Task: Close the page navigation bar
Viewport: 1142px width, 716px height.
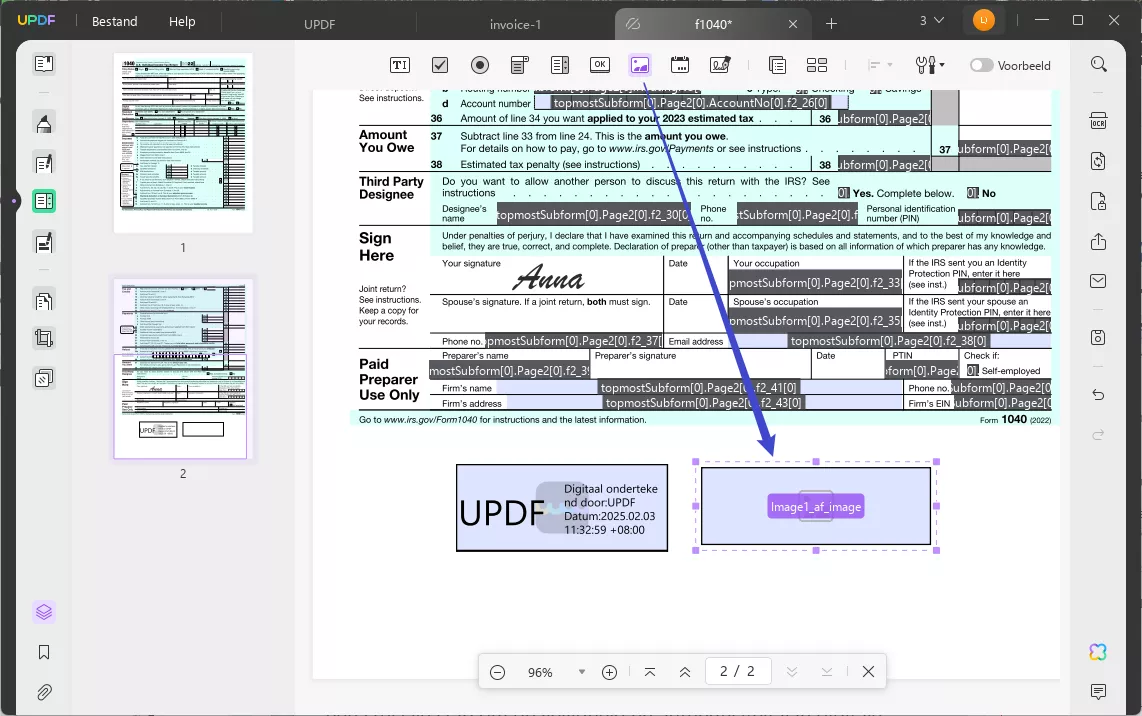Action: pos(868,672)
